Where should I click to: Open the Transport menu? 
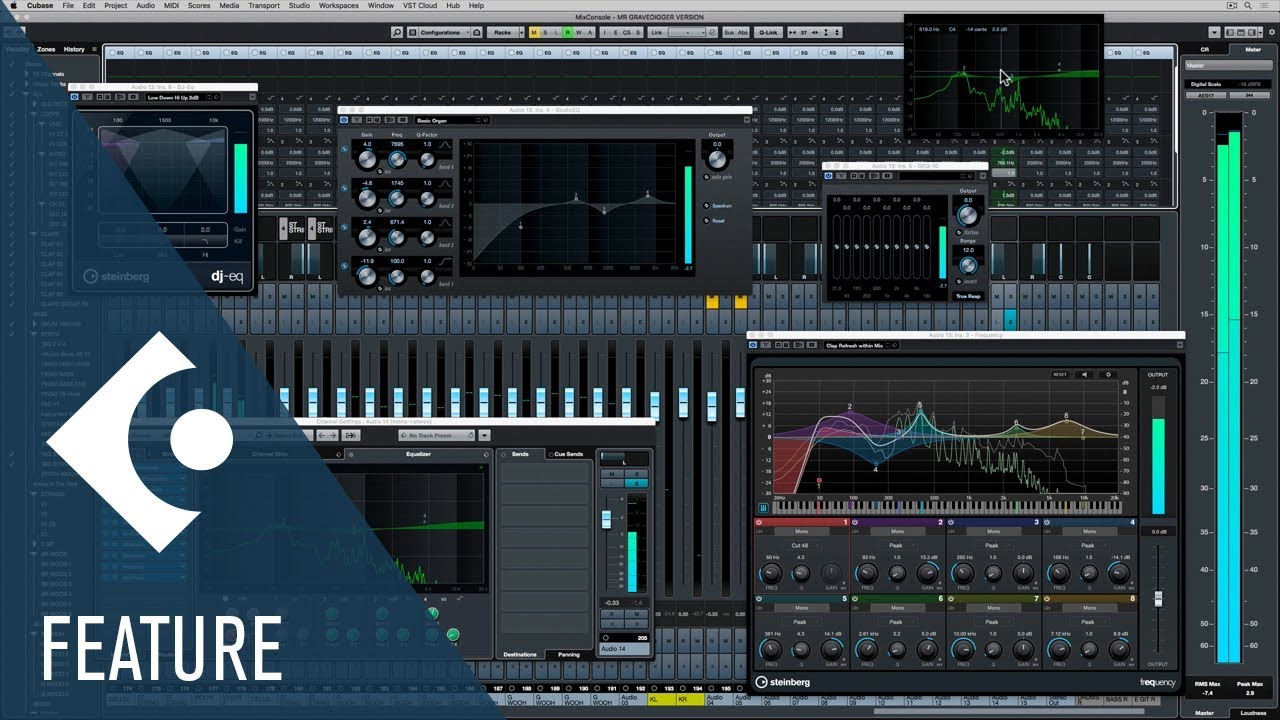[264, 5]
